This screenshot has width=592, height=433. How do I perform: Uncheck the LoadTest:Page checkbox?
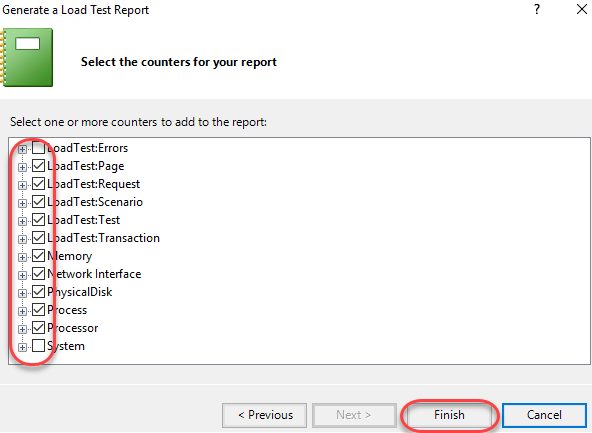(39, 166)
